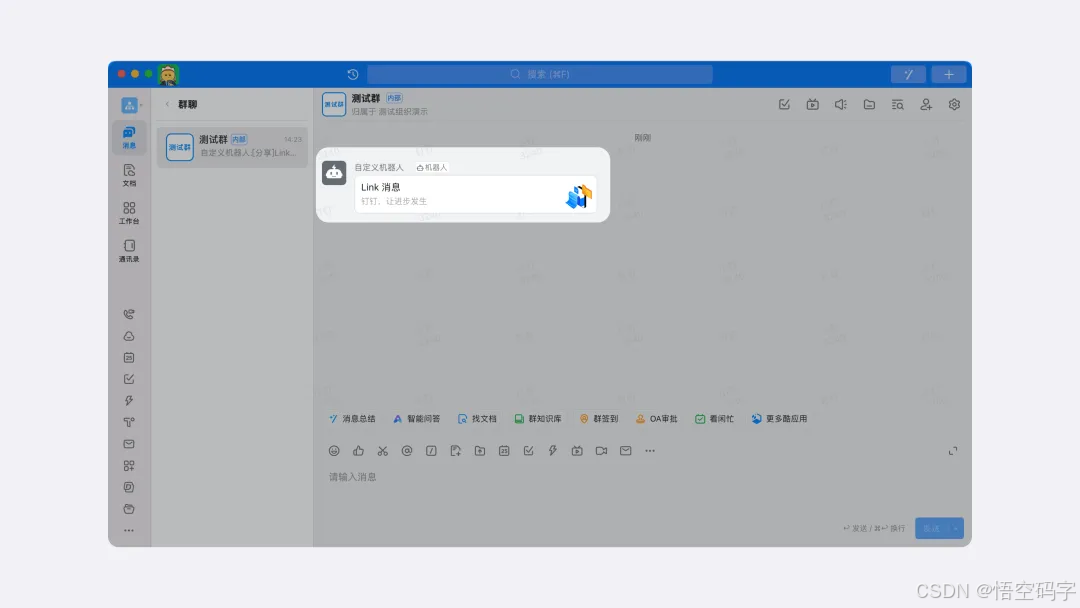1080x608 pixels.
Task: Open the calendar icon in left sidebar
Action: 129,357
